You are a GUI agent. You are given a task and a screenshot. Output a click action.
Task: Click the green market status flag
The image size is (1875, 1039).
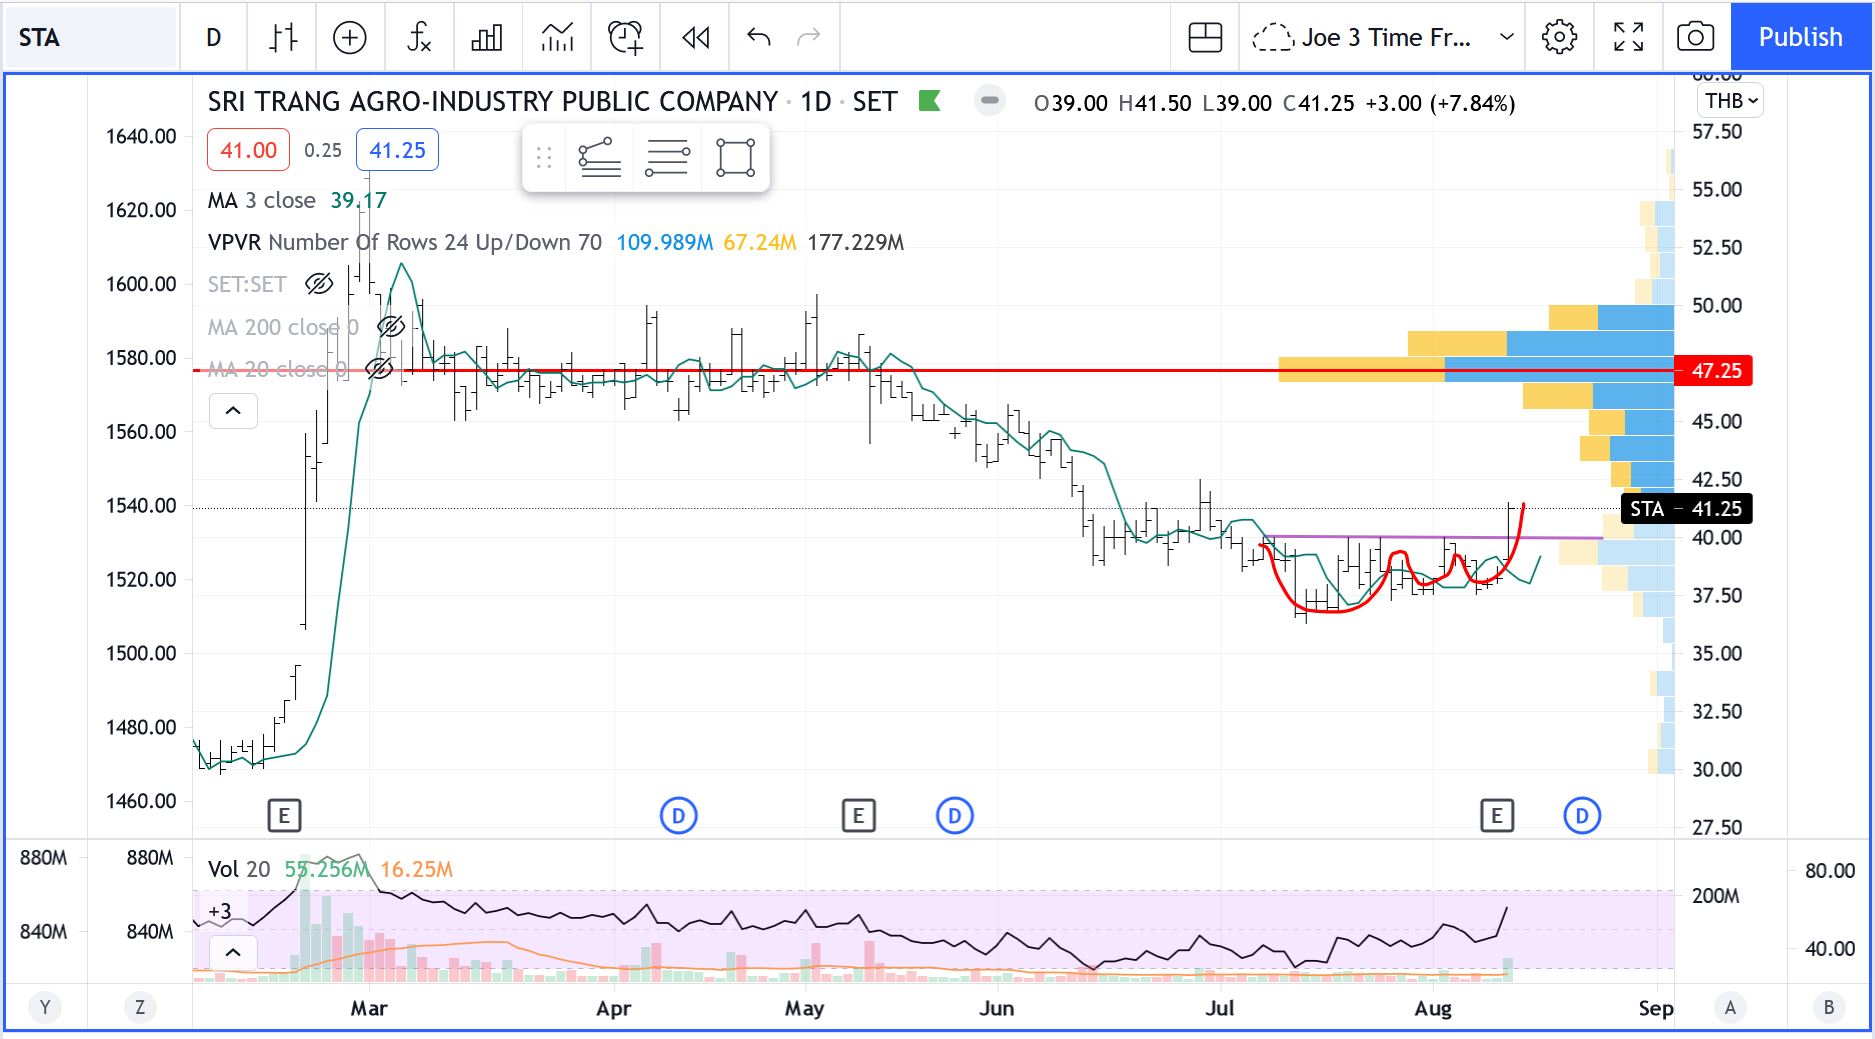pos(930,101)
